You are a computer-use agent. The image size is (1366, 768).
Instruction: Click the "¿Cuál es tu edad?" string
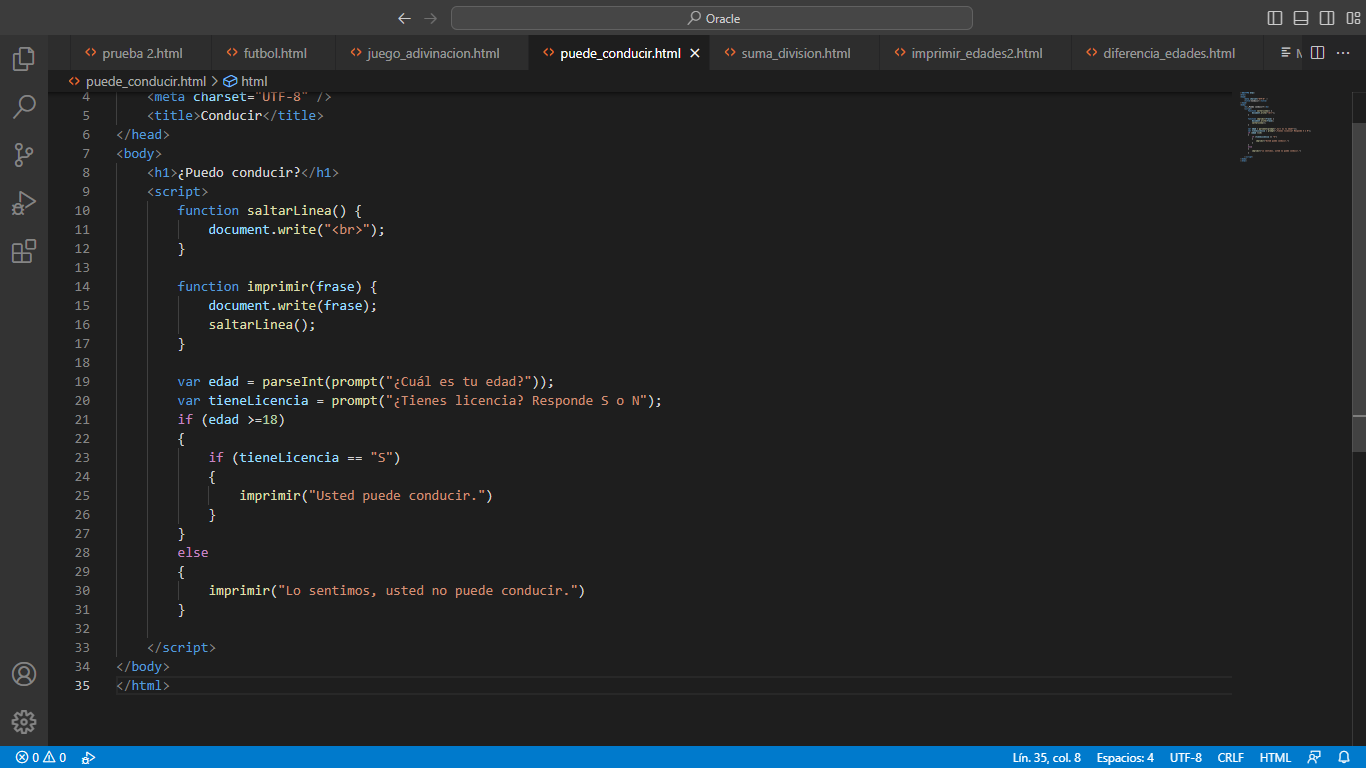458,381
